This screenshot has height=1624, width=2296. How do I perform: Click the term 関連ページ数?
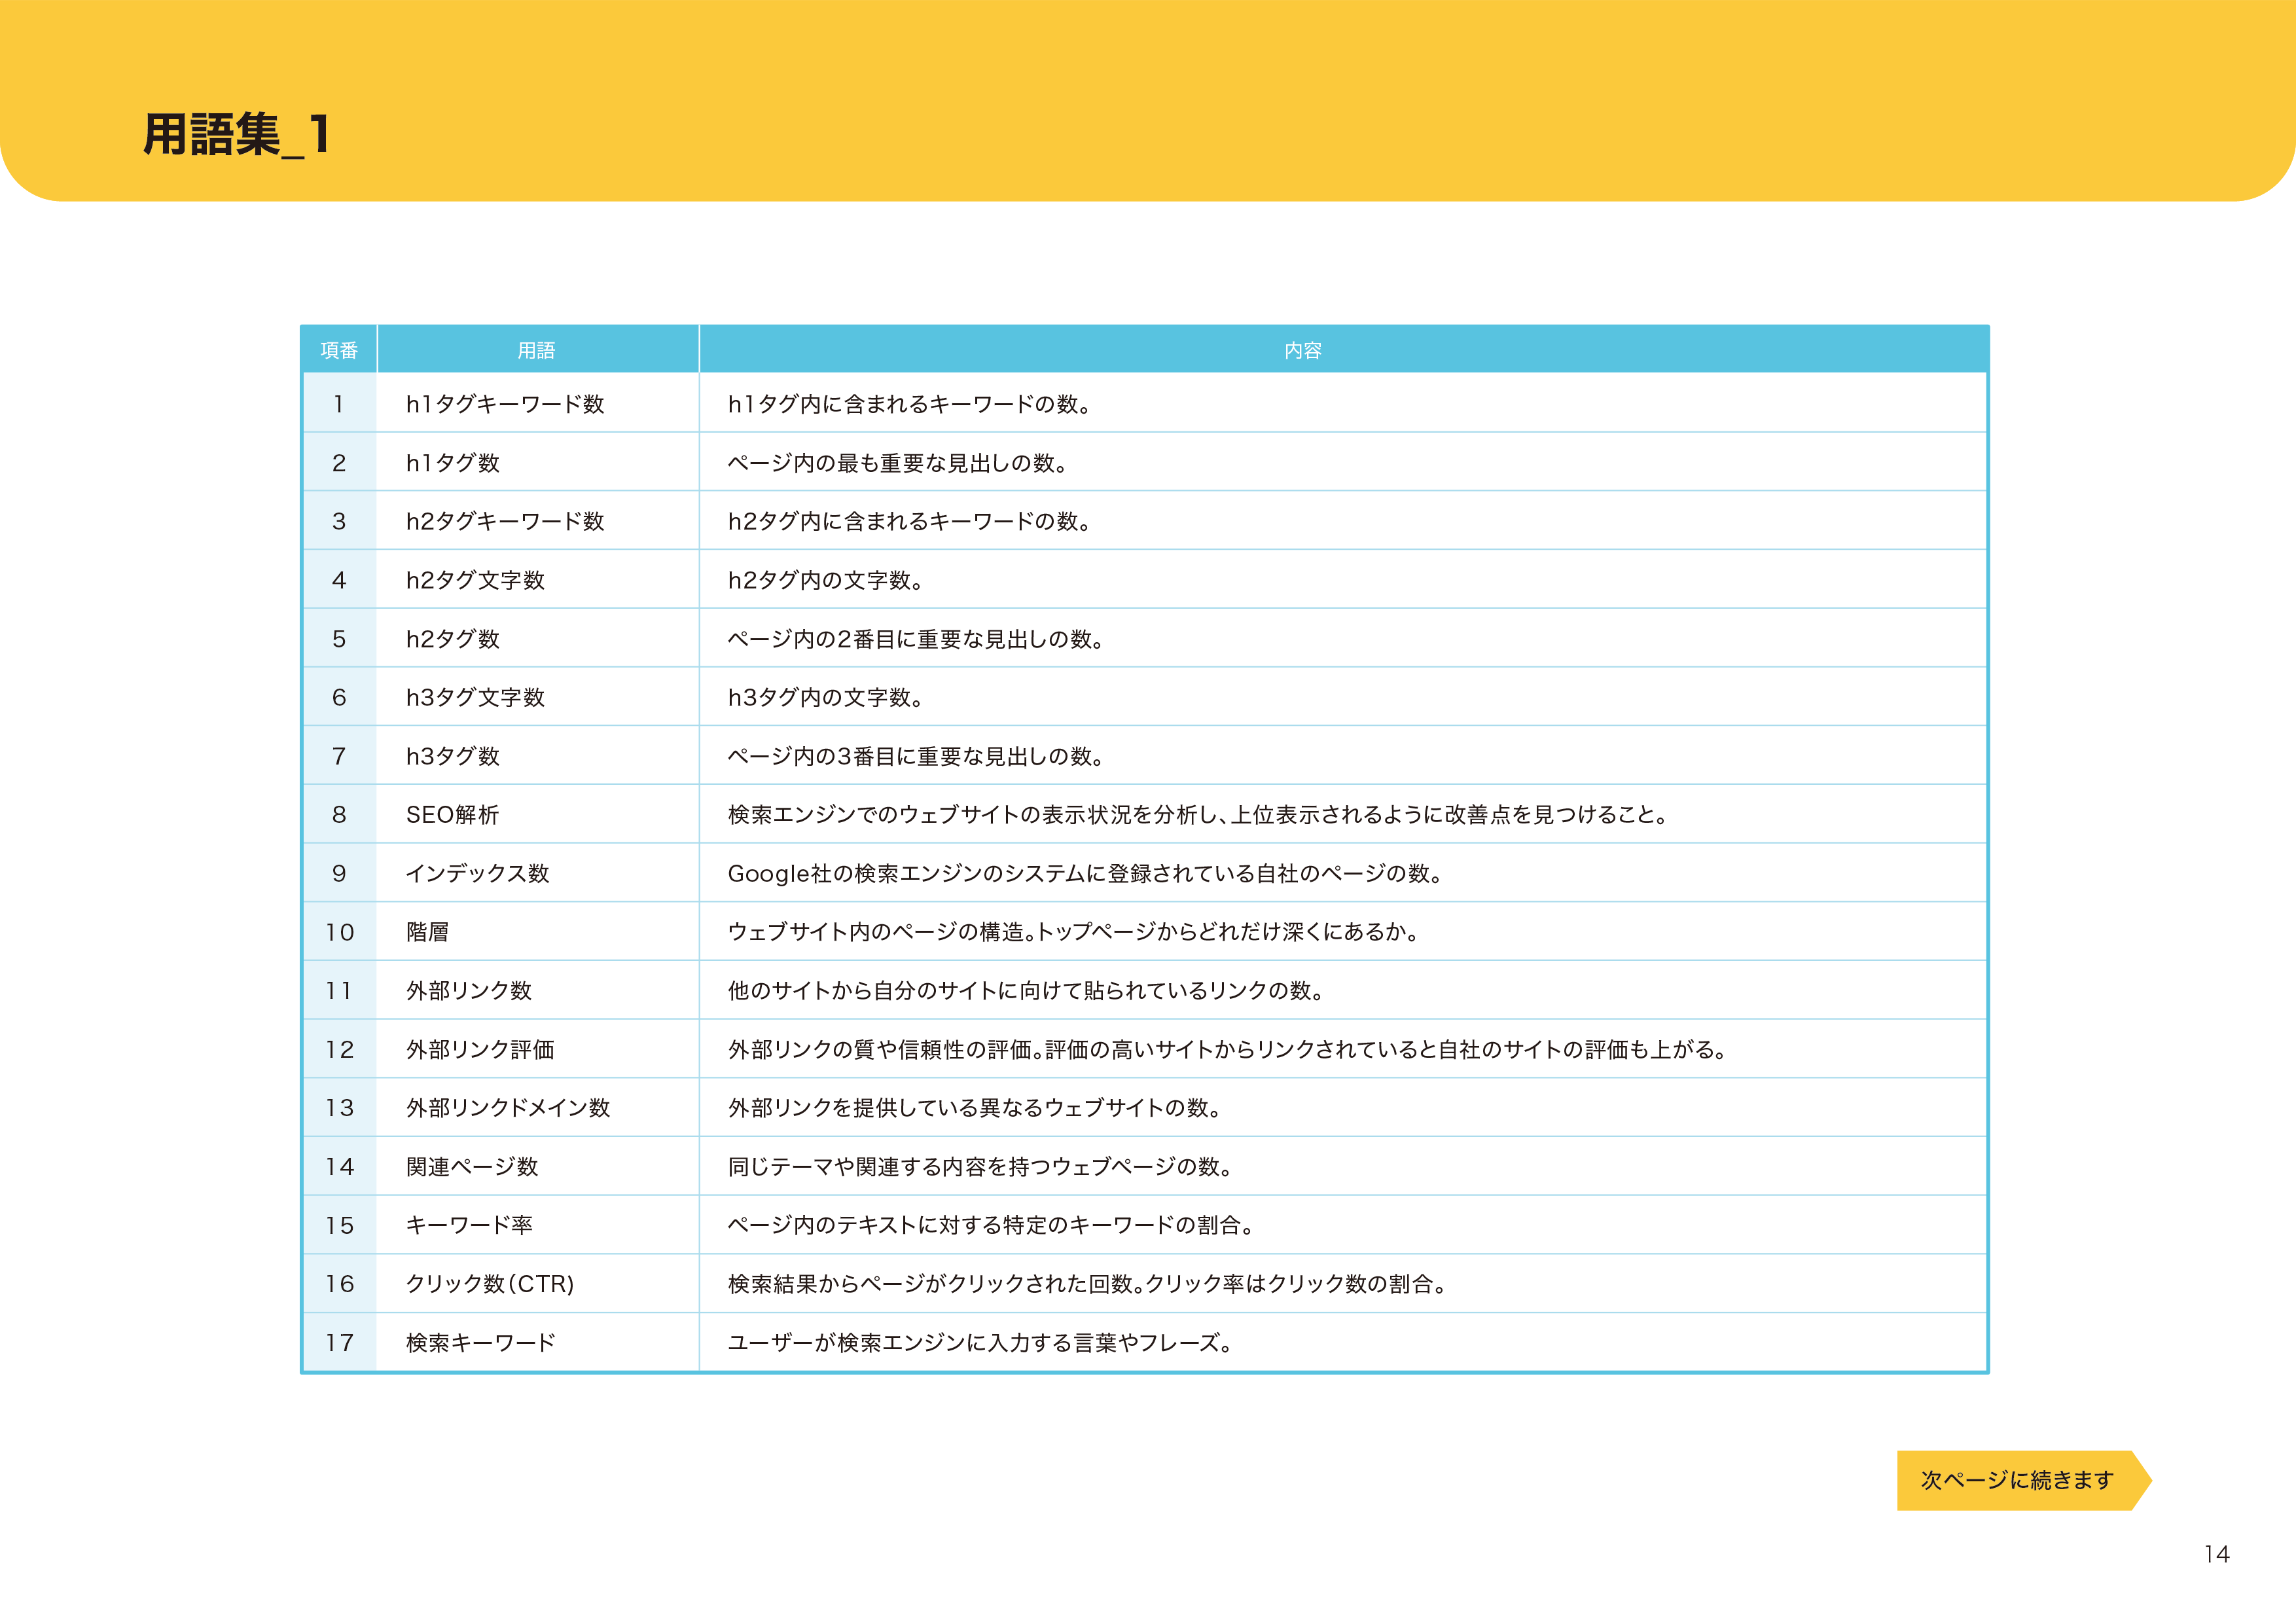[x=472, y=1166]
